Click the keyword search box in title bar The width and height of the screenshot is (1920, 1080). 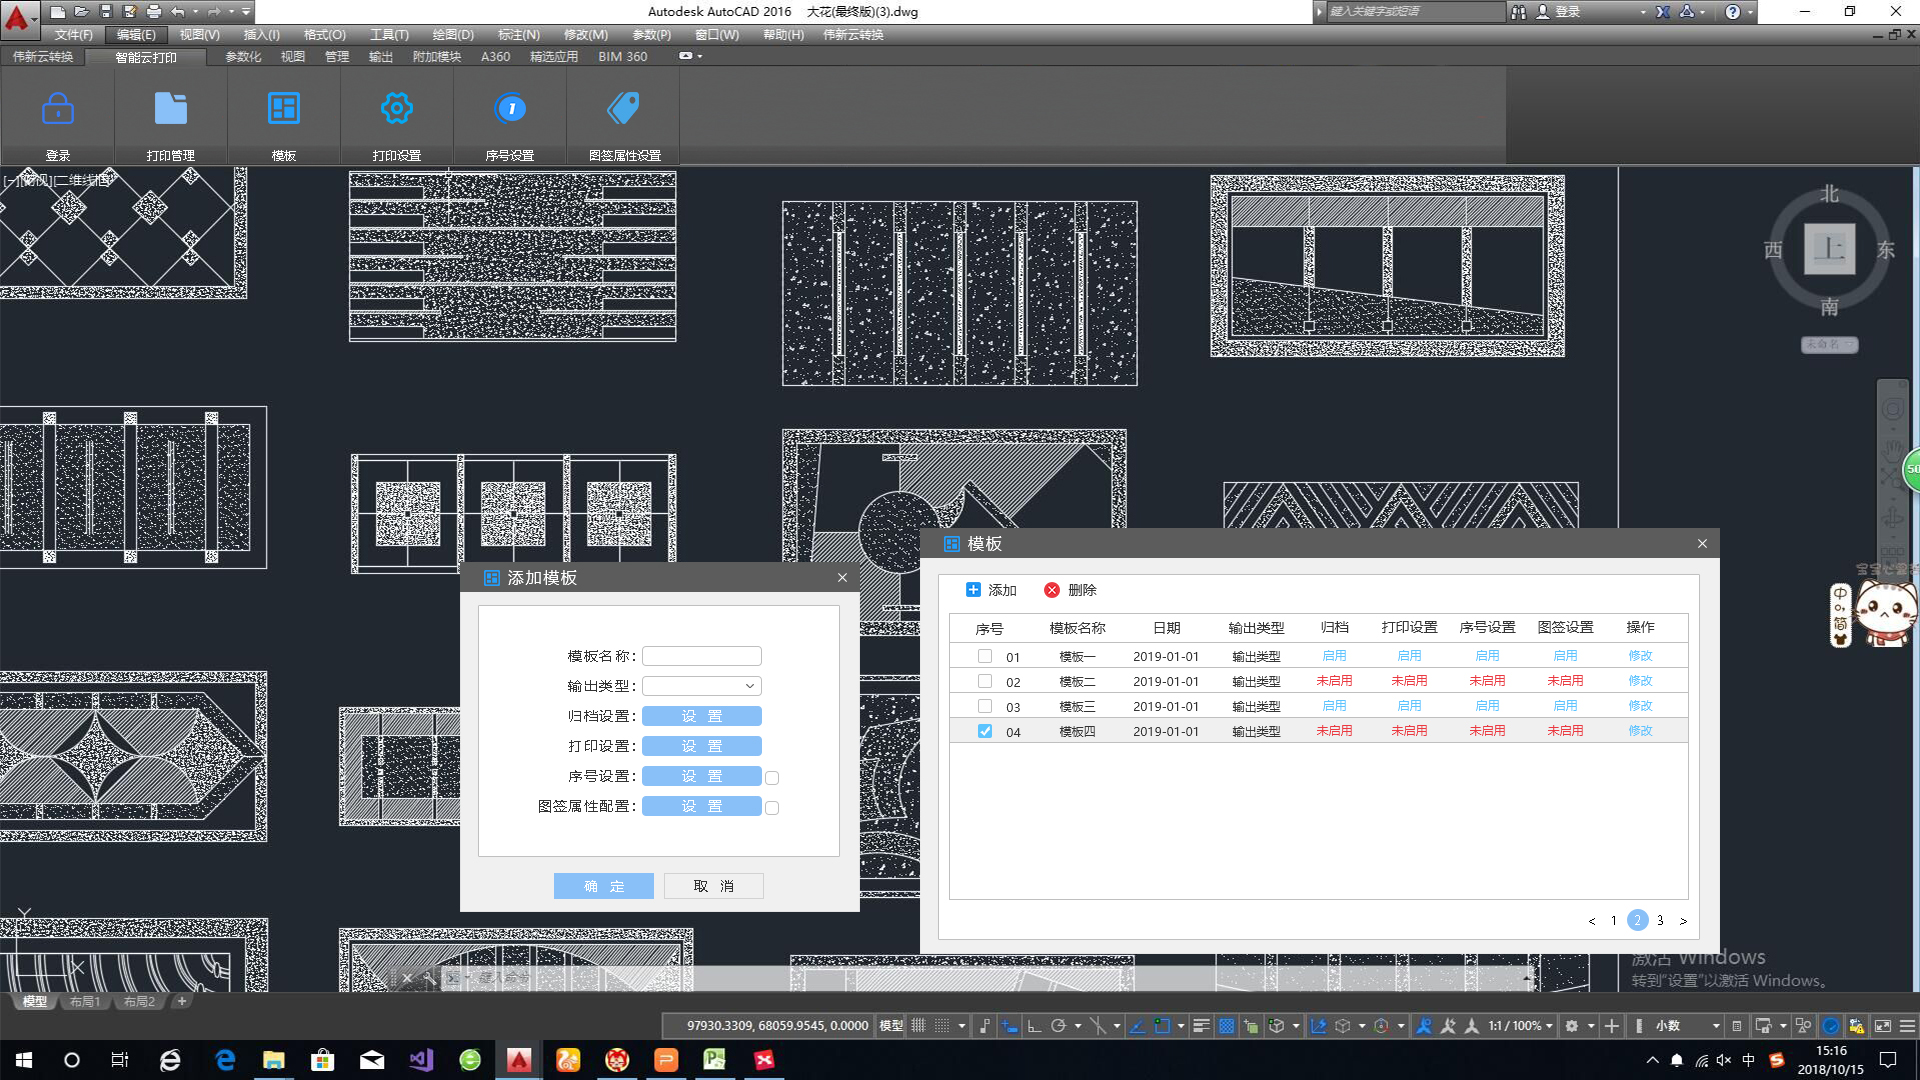pyautogui.click(x=1414, y=12)
